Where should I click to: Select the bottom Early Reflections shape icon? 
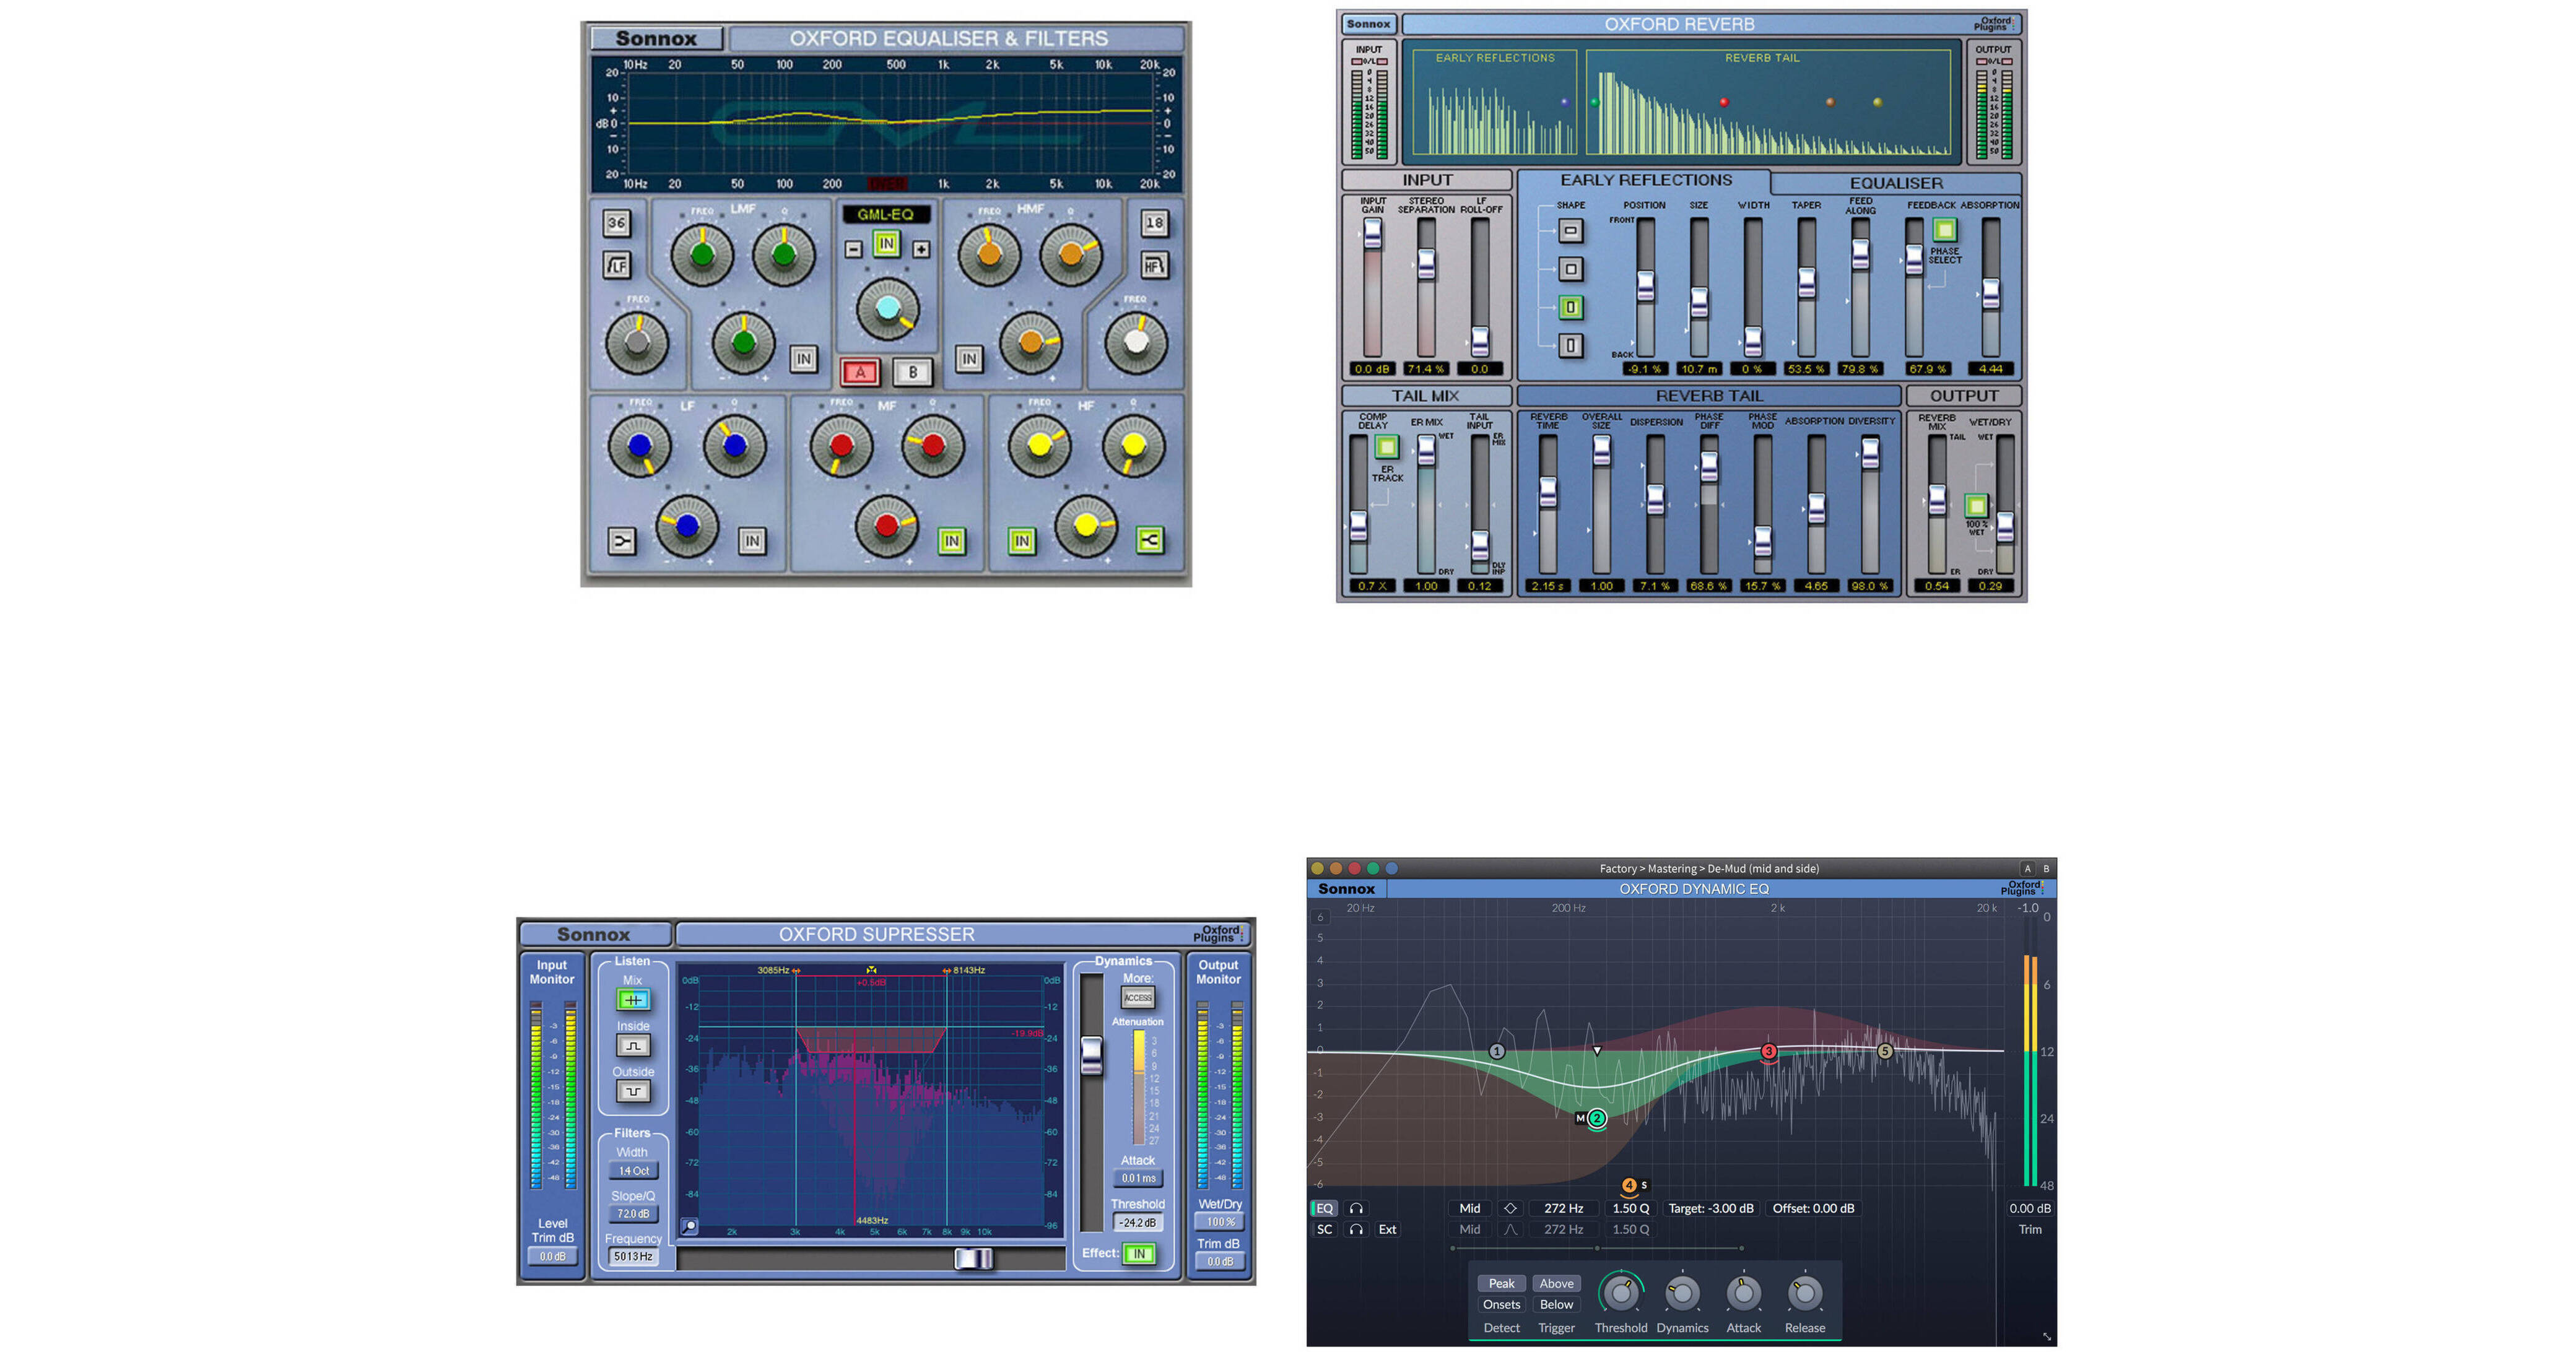1571,346
